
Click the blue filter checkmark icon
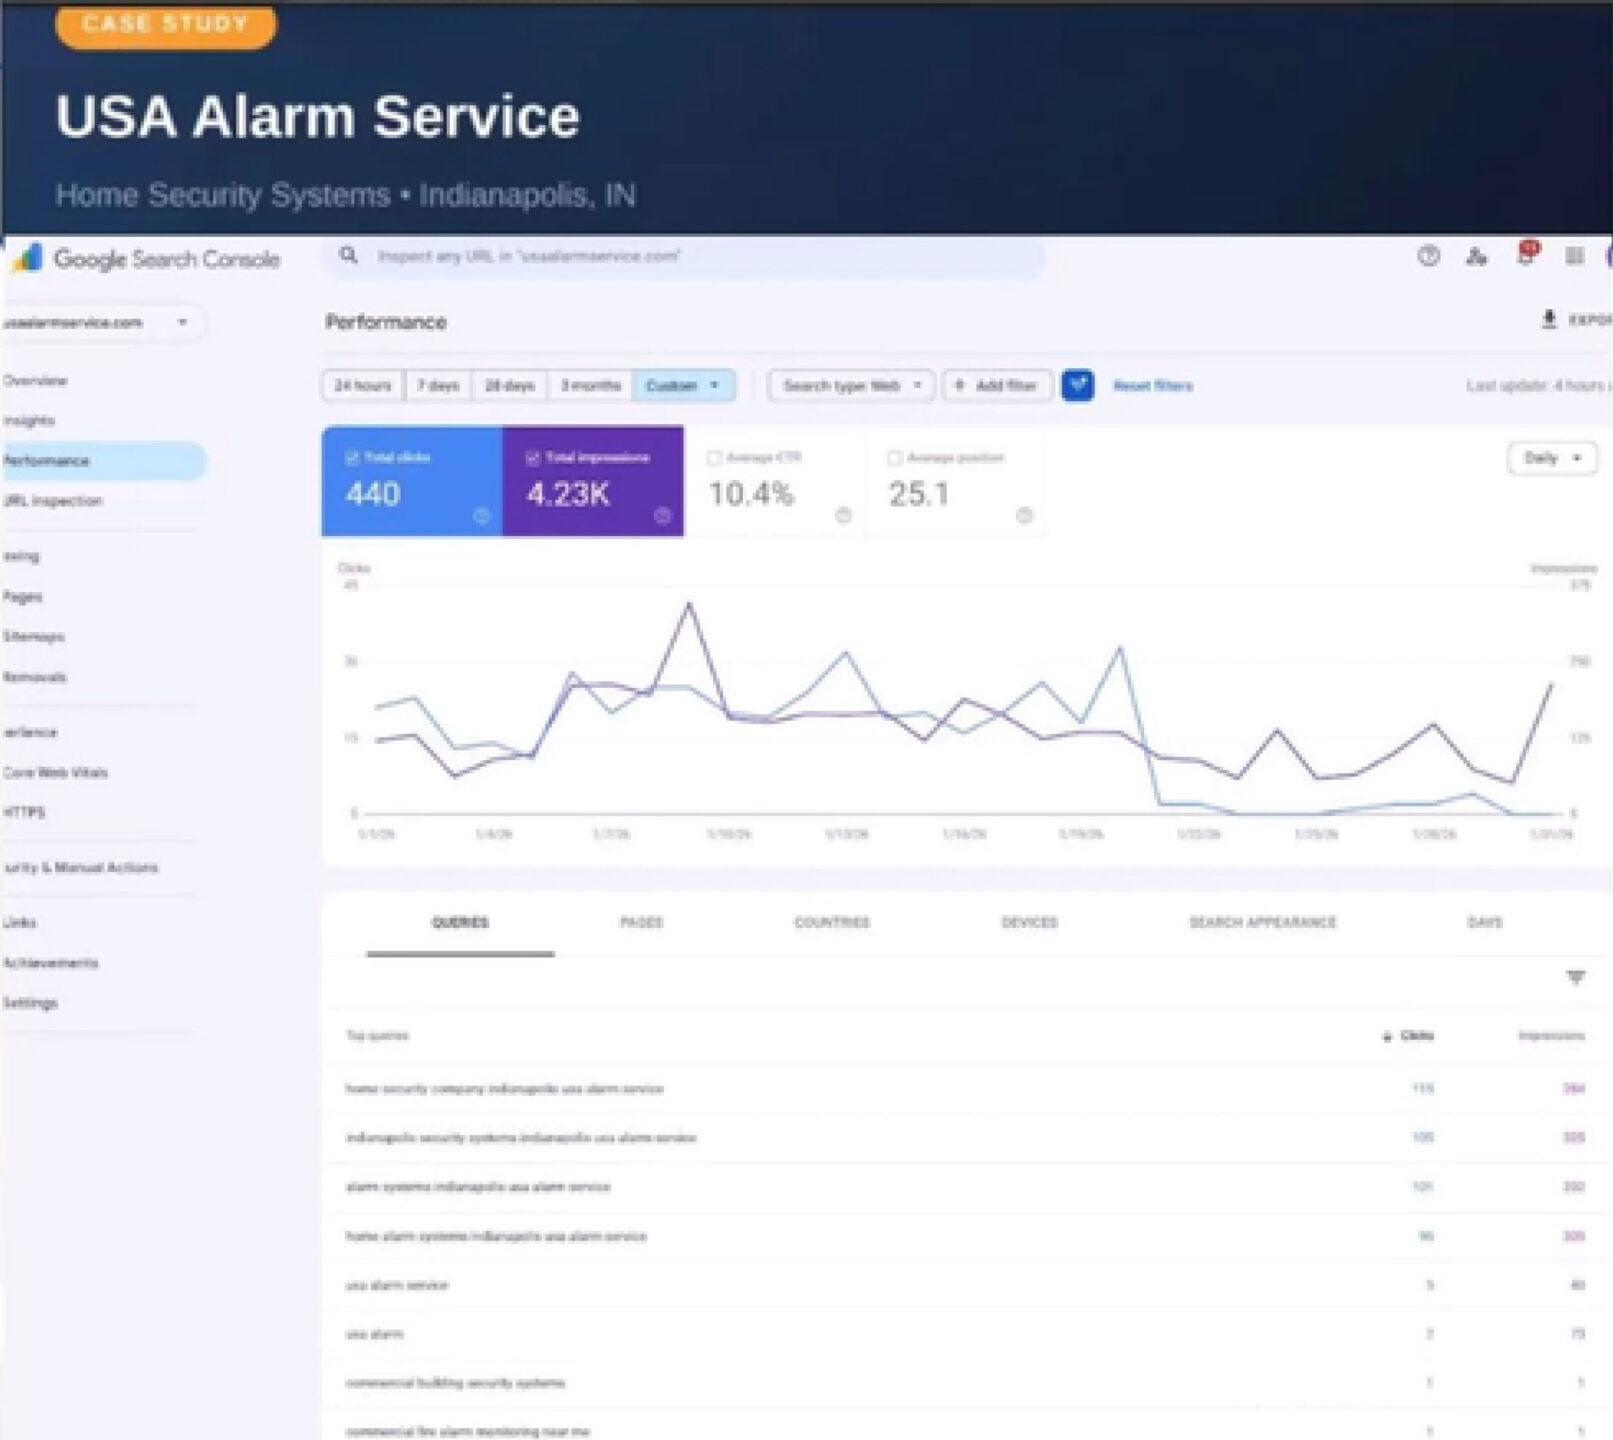pos(1077,385)
